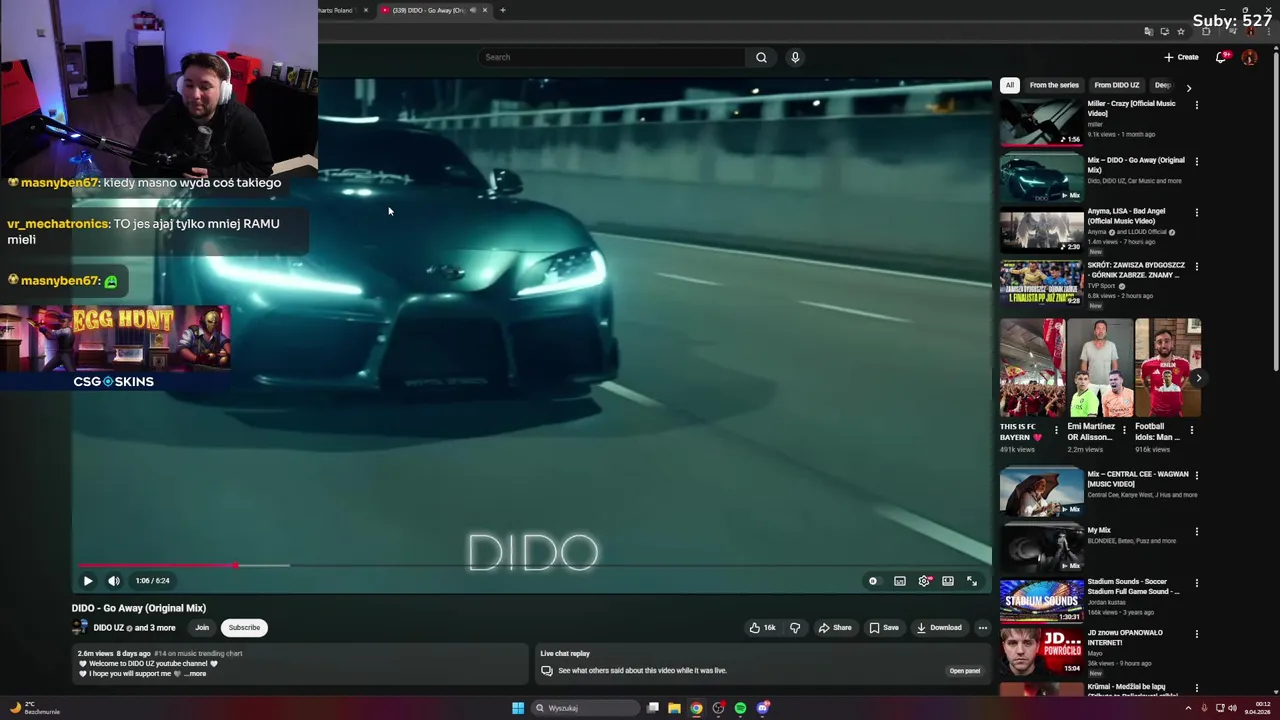Close the DIDO - Go Away browser tab
Viewport: 1280px width, 720px height.
pos(485,10)
